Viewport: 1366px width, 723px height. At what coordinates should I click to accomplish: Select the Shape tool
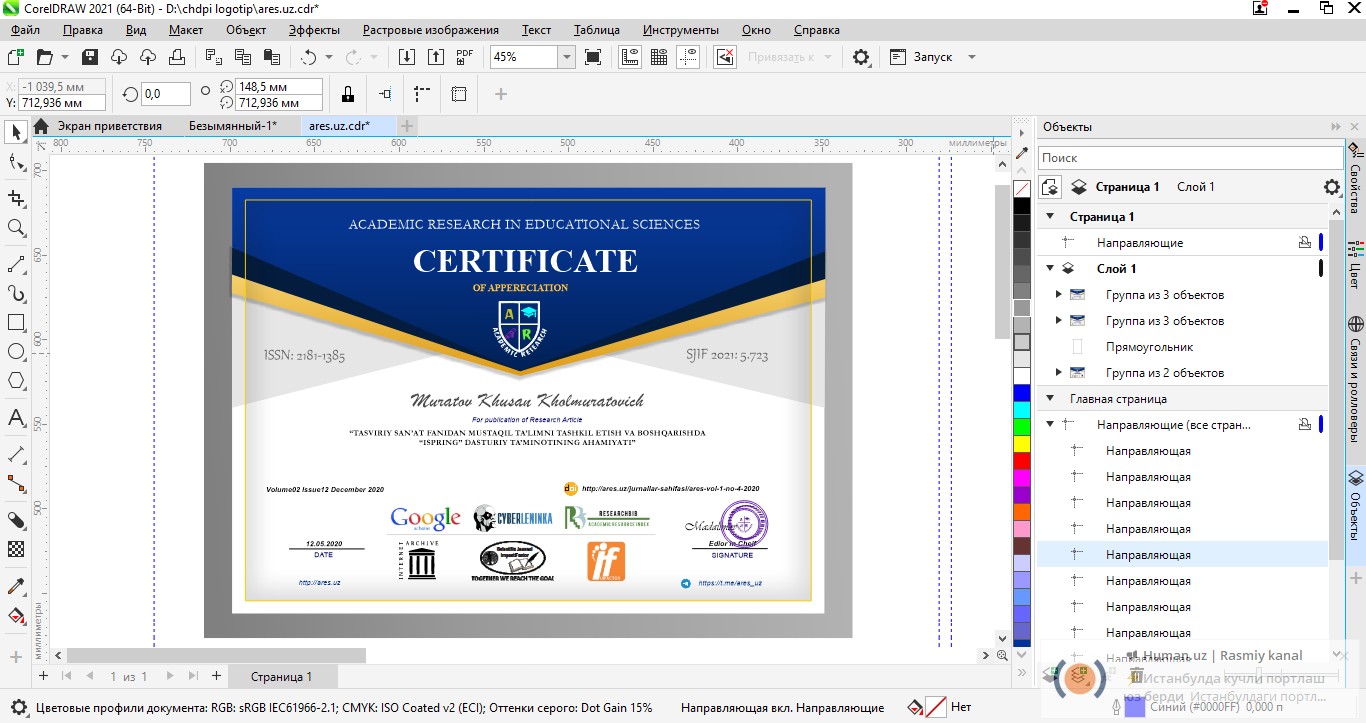16,161
